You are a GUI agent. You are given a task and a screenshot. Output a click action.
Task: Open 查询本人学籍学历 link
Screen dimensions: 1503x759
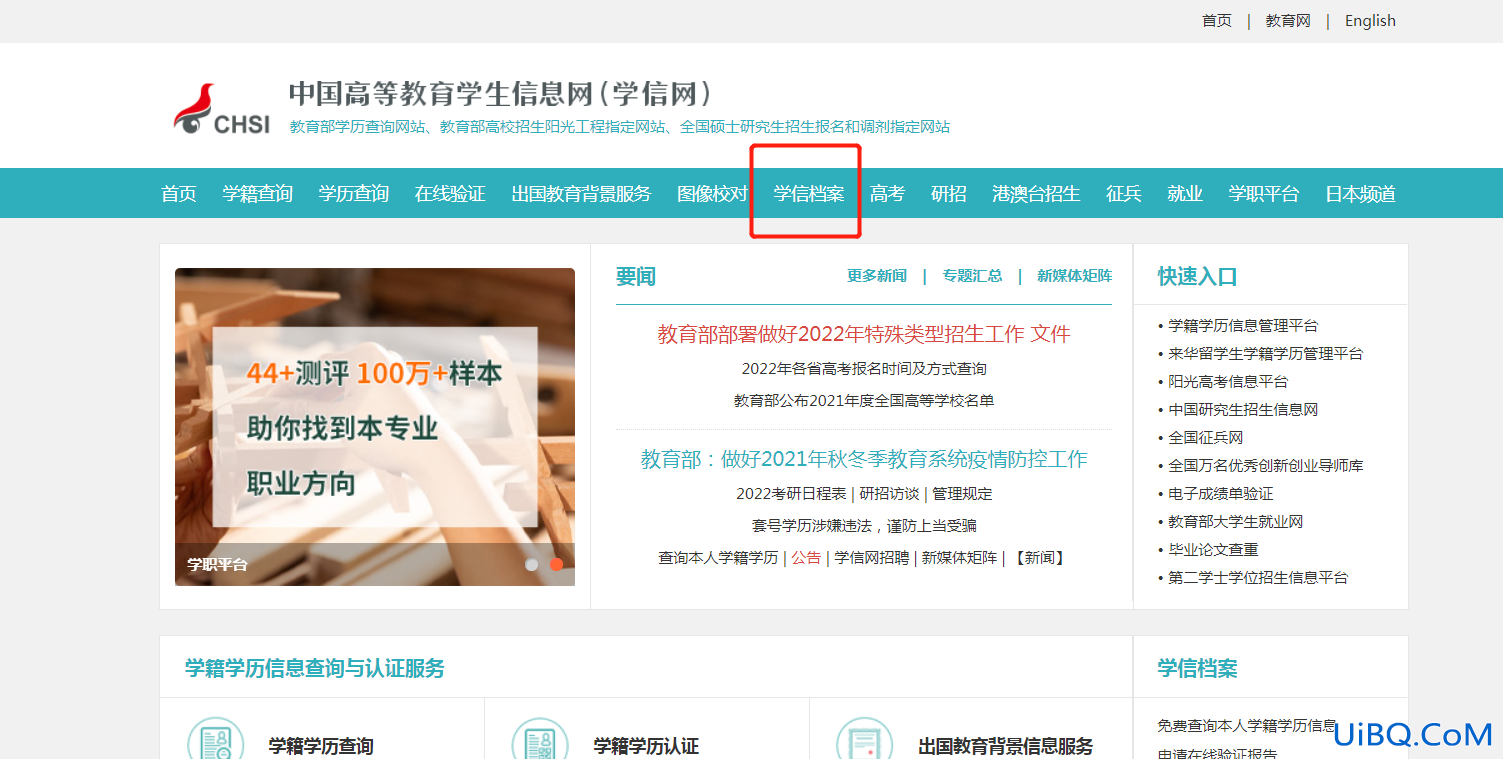718,558
